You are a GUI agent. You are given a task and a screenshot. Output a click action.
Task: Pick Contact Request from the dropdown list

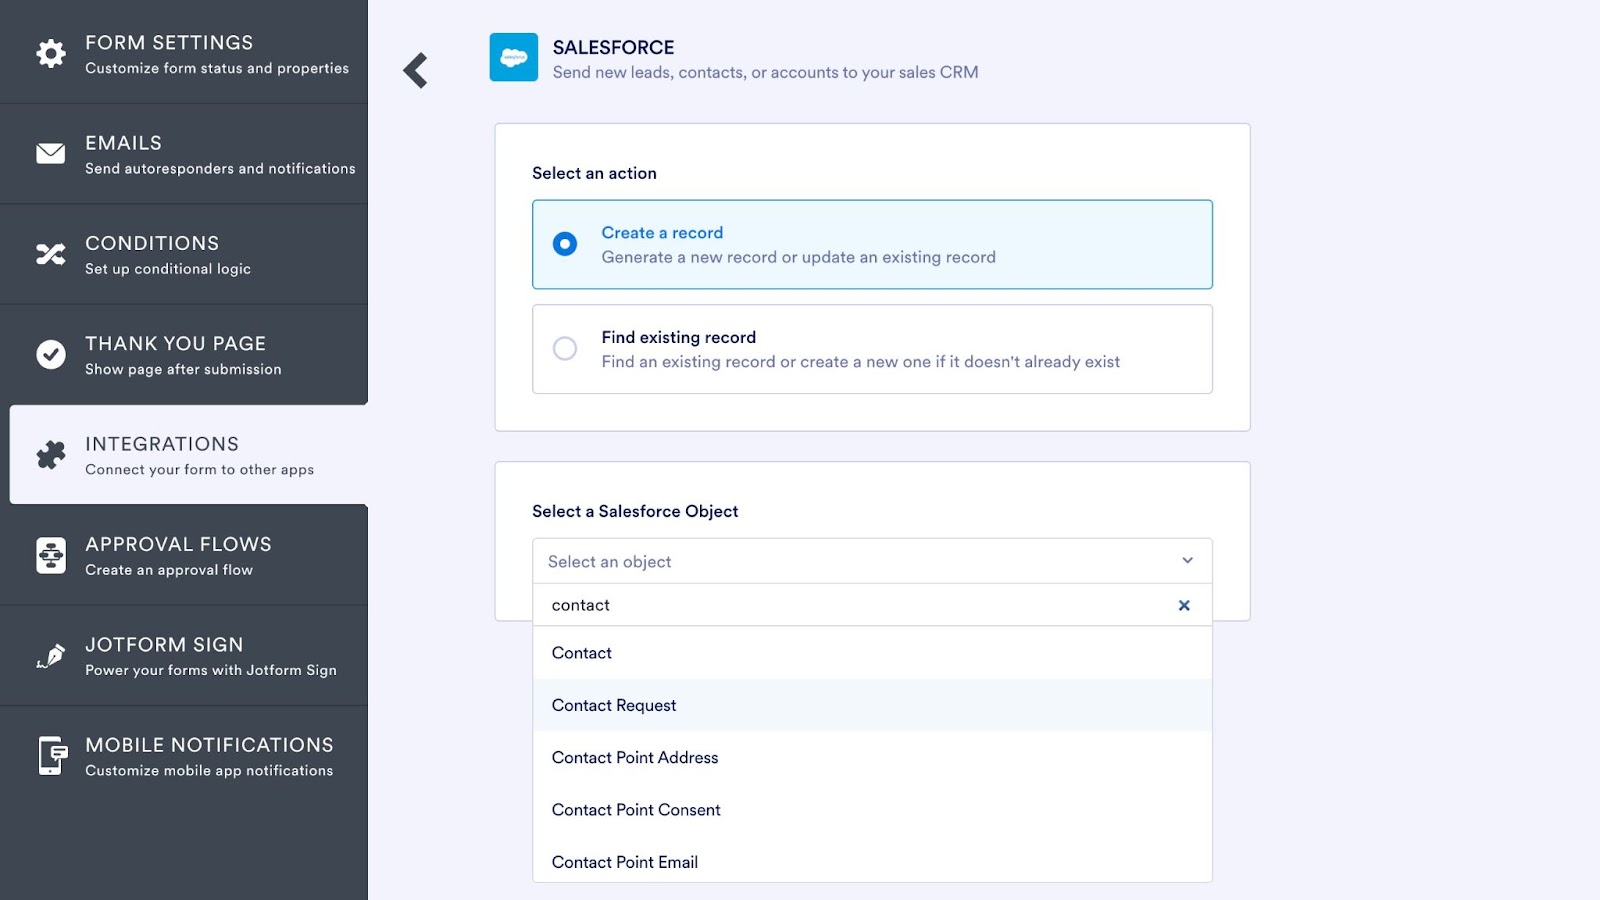(614, 705)
